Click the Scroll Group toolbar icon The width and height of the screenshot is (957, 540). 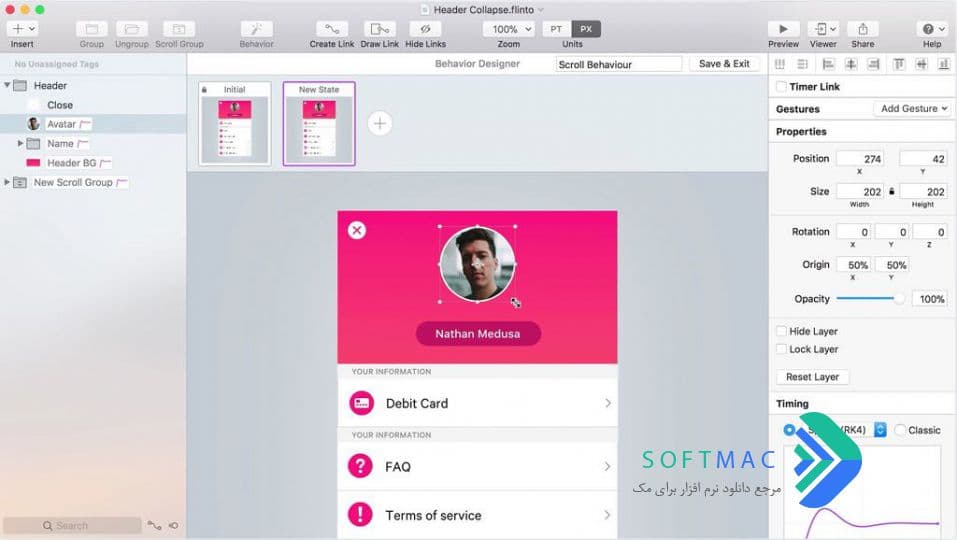(179, 29)
